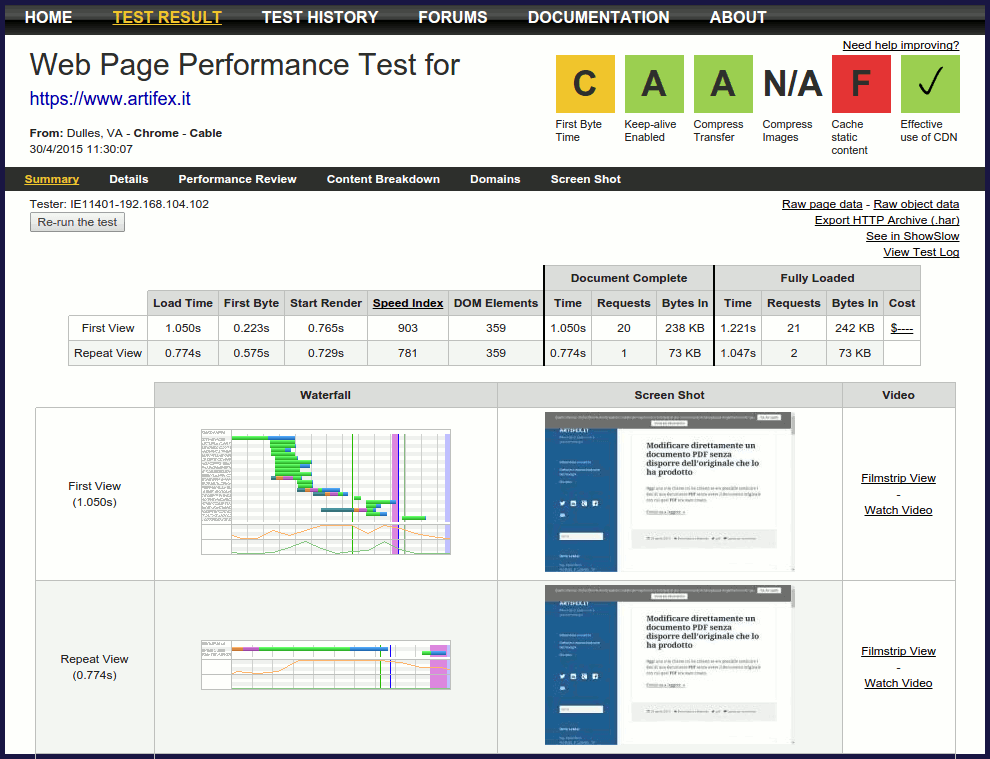
Task: Open TEST HISTORY in the top navigation
Action: tap(320, 17)
